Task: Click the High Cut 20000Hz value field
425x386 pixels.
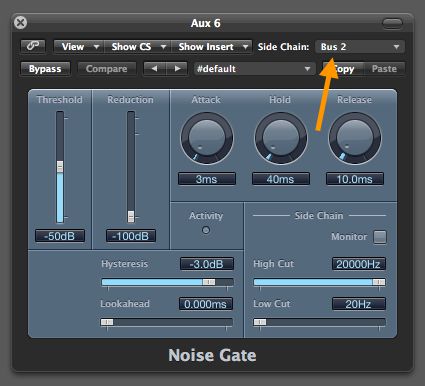Action: tap(359, 264)
